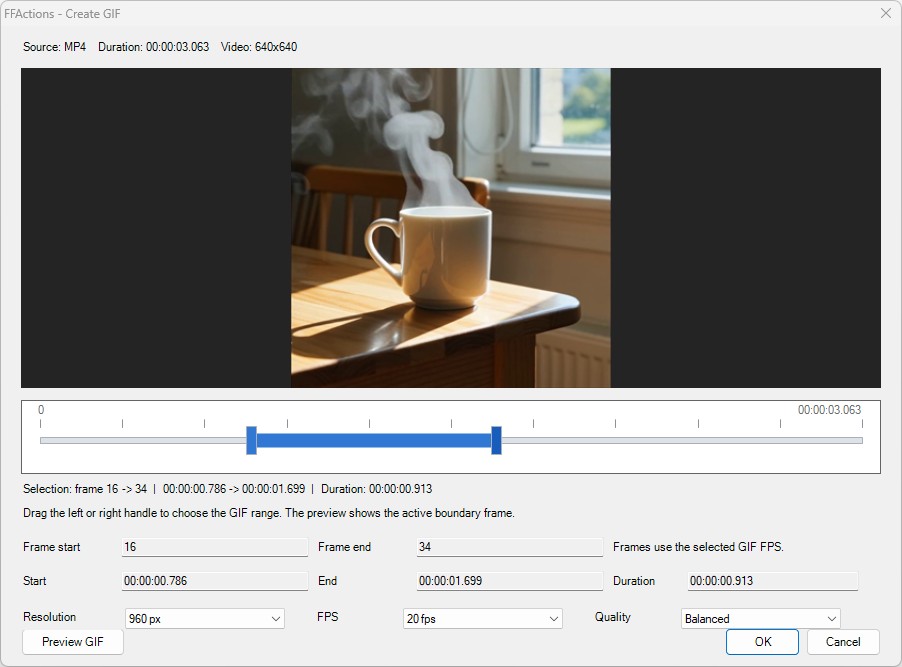Click the Frame end label

coord(345,547)
